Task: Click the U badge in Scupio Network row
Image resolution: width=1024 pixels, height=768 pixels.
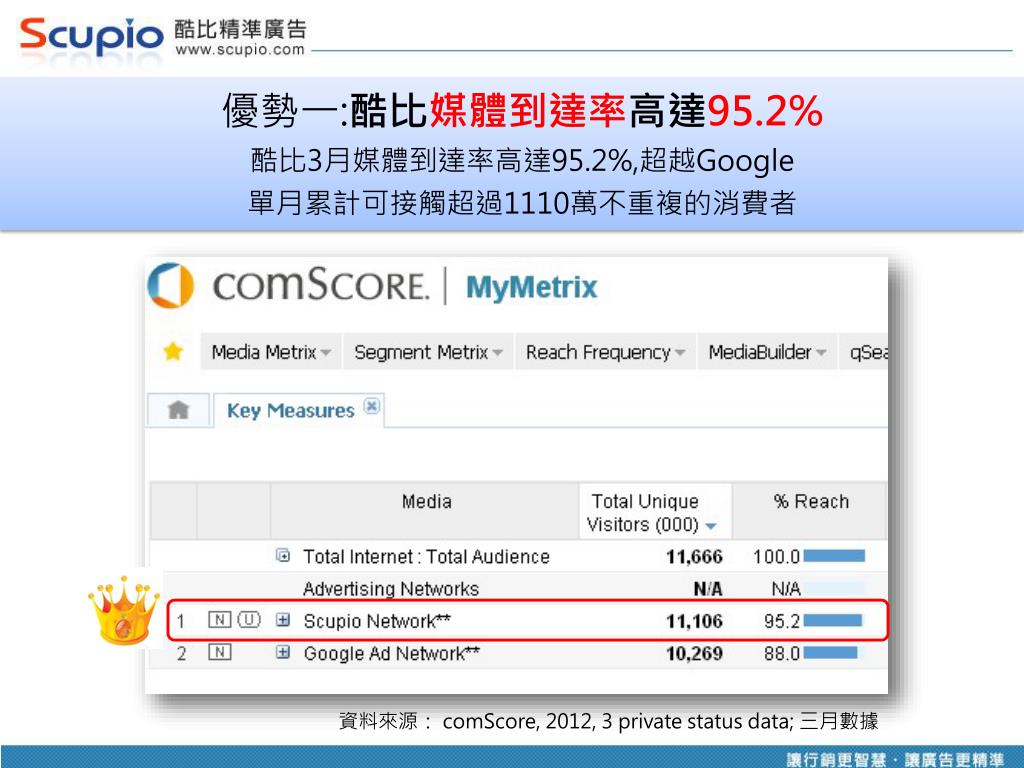Action: click(249, 619)
